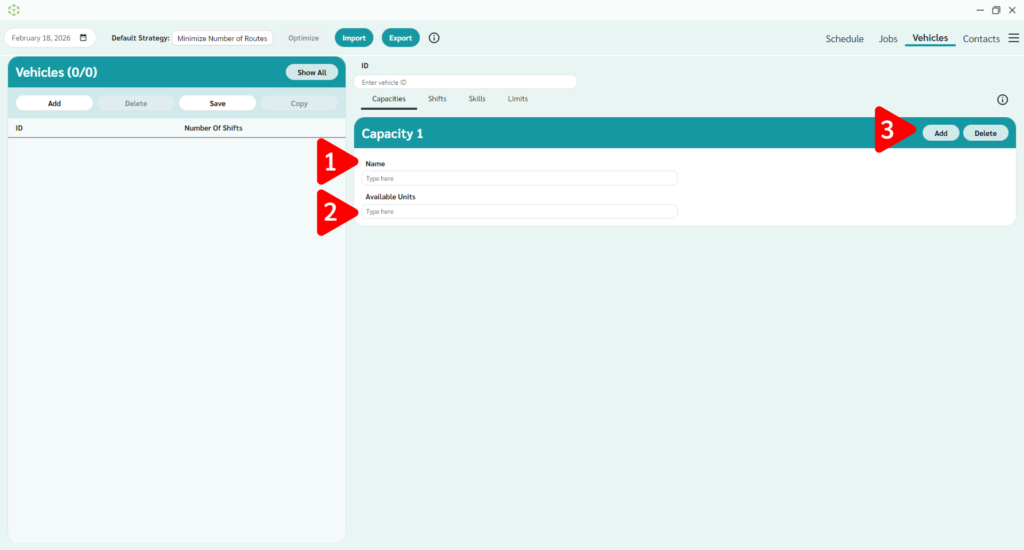Click Add in the Vehicles list toolbar
This screenshot has width=1024, height=550.
[54, 103]
